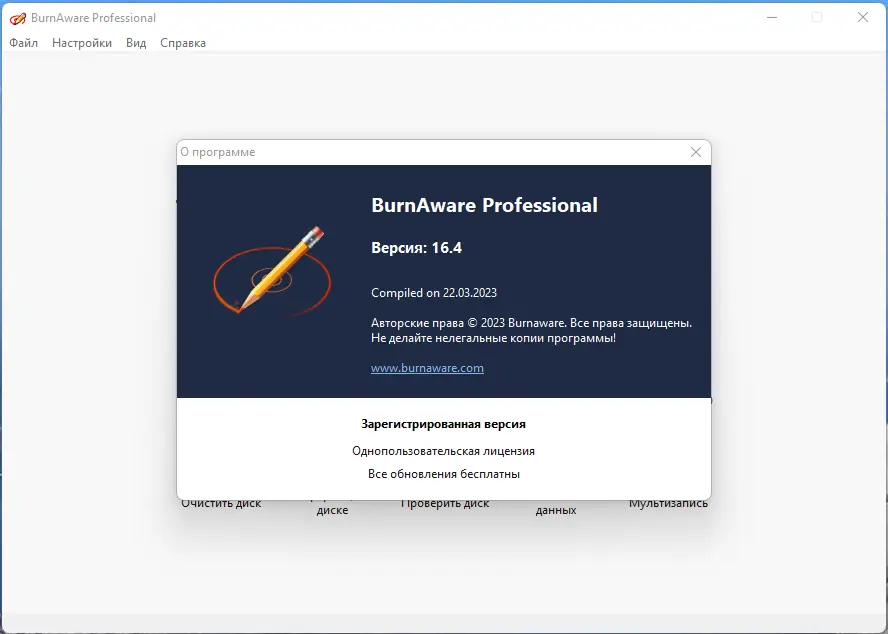Select Проверить диск in main window

pyautogui.click(x=445, y=504)
